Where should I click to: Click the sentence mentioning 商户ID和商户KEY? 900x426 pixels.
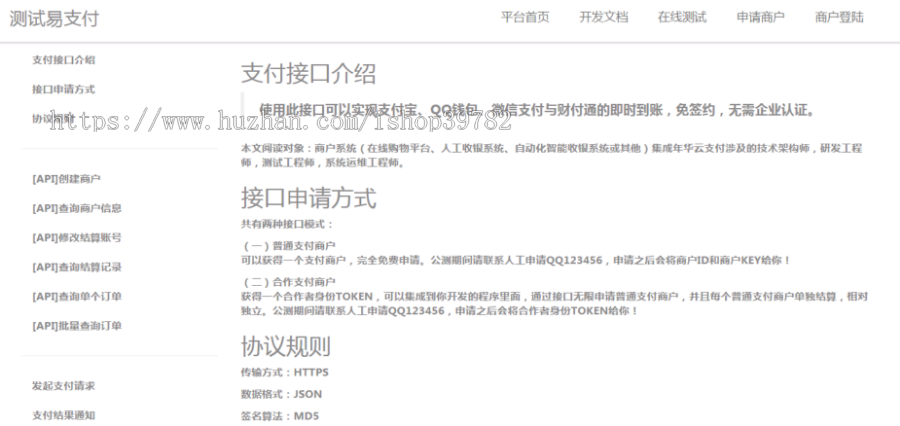click(516, 261)
